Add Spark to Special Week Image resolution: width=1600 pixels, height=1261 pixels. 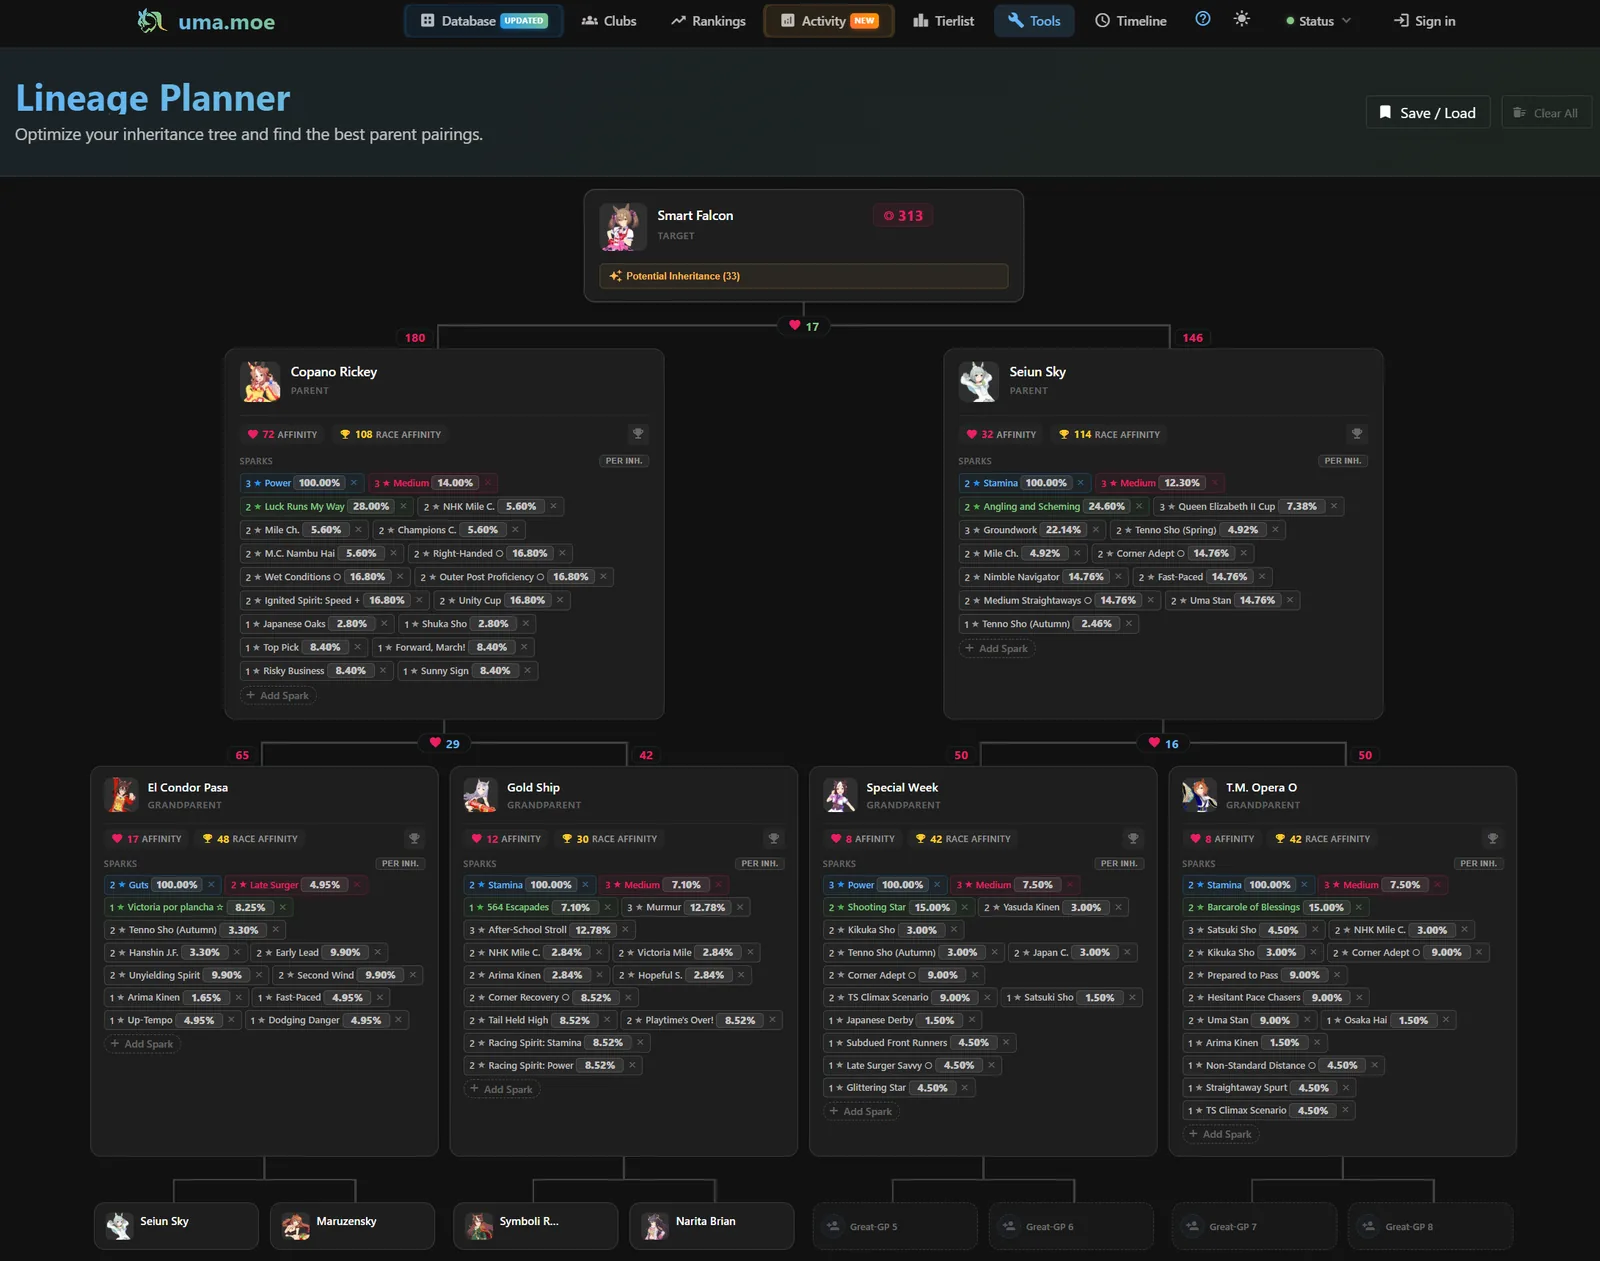pos(861,1111)
